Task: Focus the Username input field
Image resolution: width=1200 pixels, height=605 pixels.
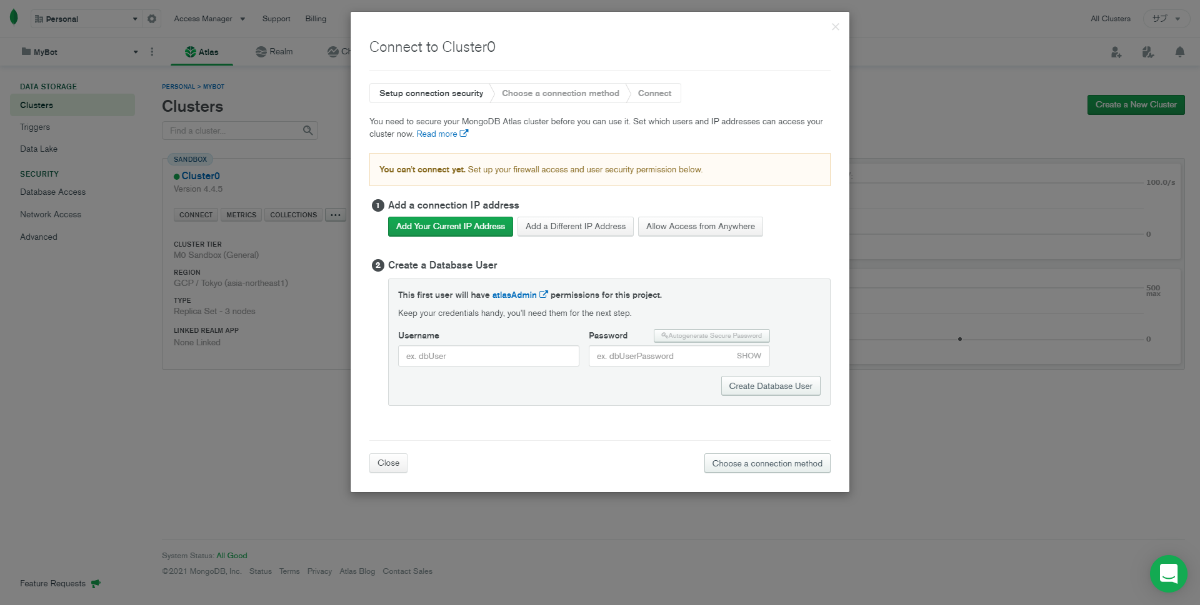Action: point(488,356)
